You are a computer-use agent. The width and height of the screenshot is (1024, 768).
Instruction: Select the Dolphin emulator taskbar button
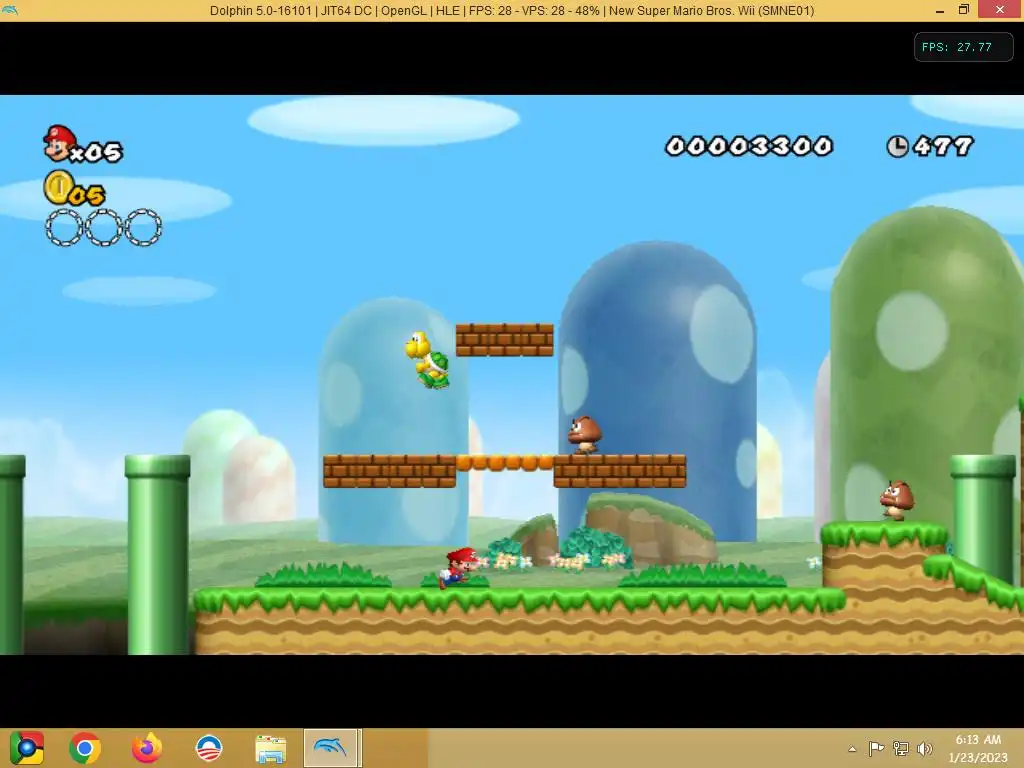tap(331, 748)
